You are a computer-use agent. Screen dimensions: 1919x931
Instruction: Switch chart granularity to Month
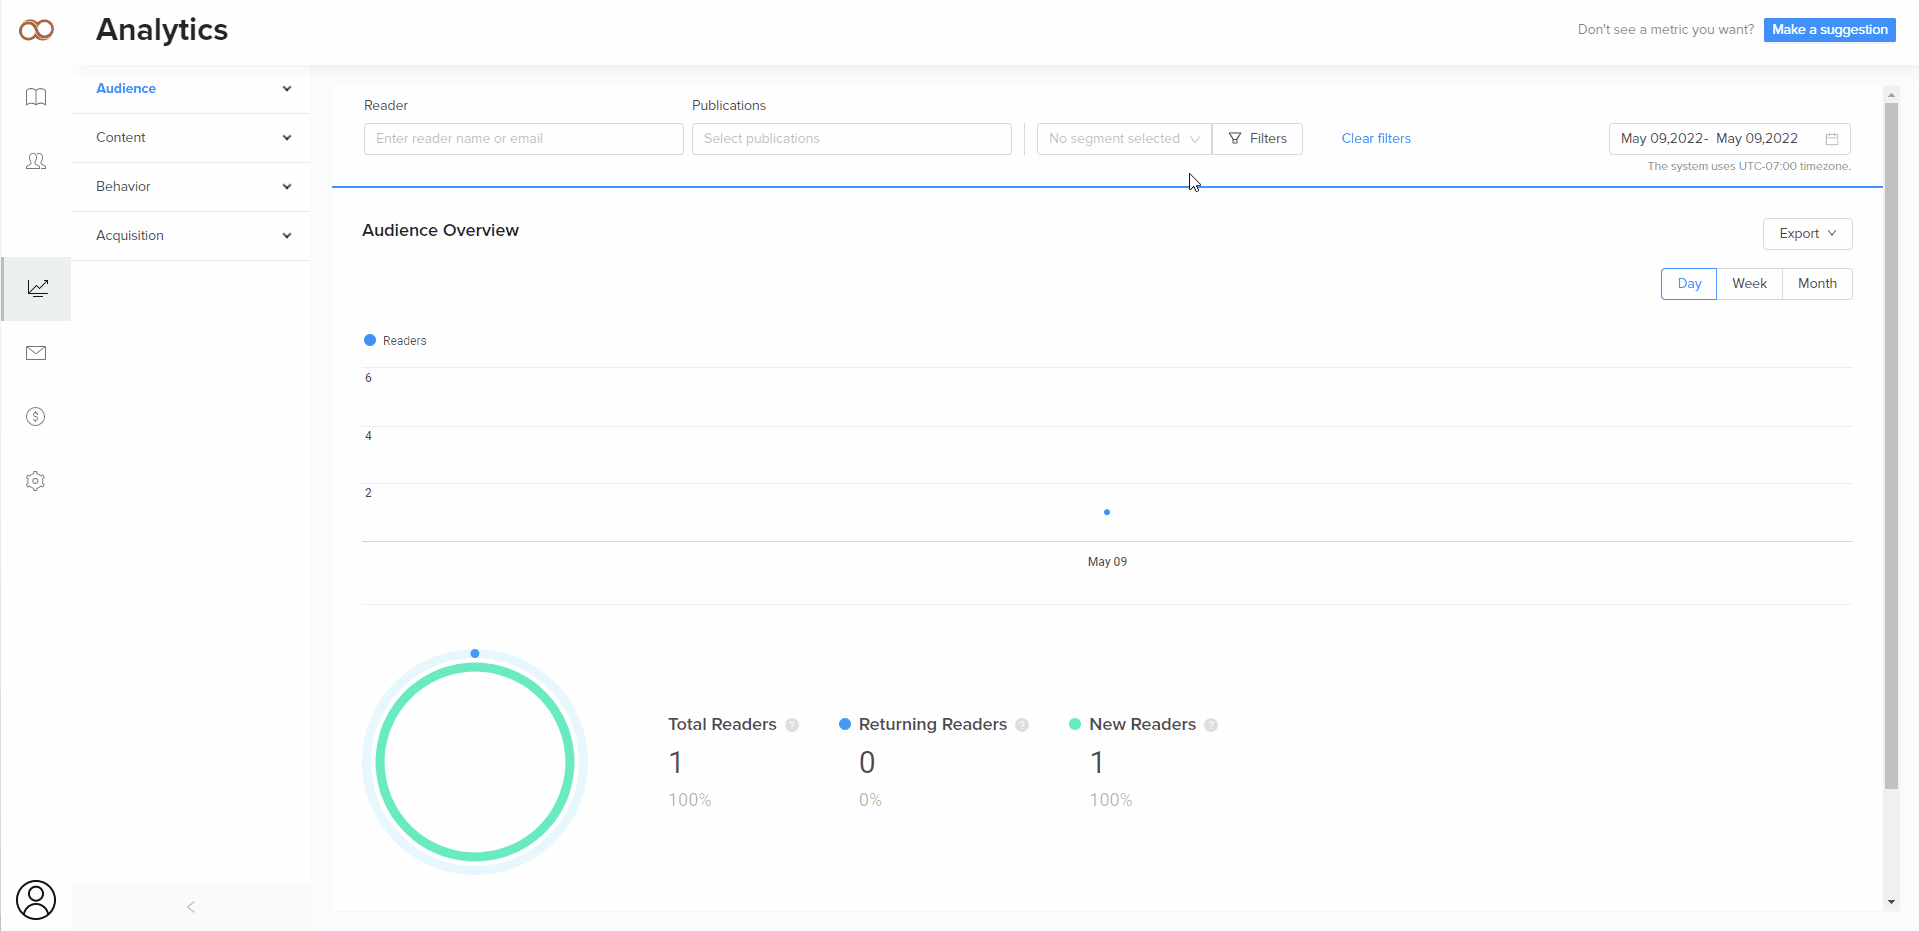coord(1816,284)
